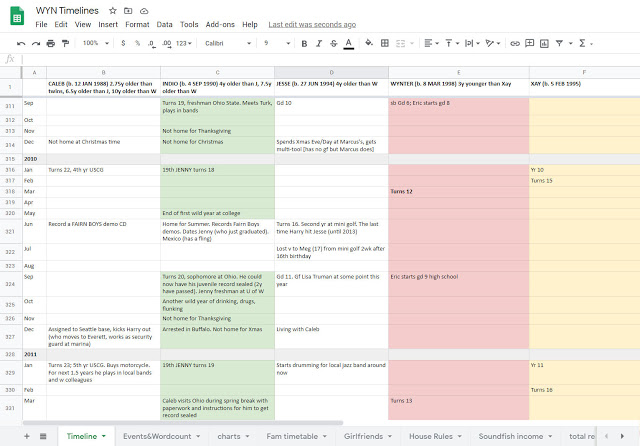This screenshot has height=446, width=640.
Task: Switch to the Fam timetable sheet tab
Action: 293,437
